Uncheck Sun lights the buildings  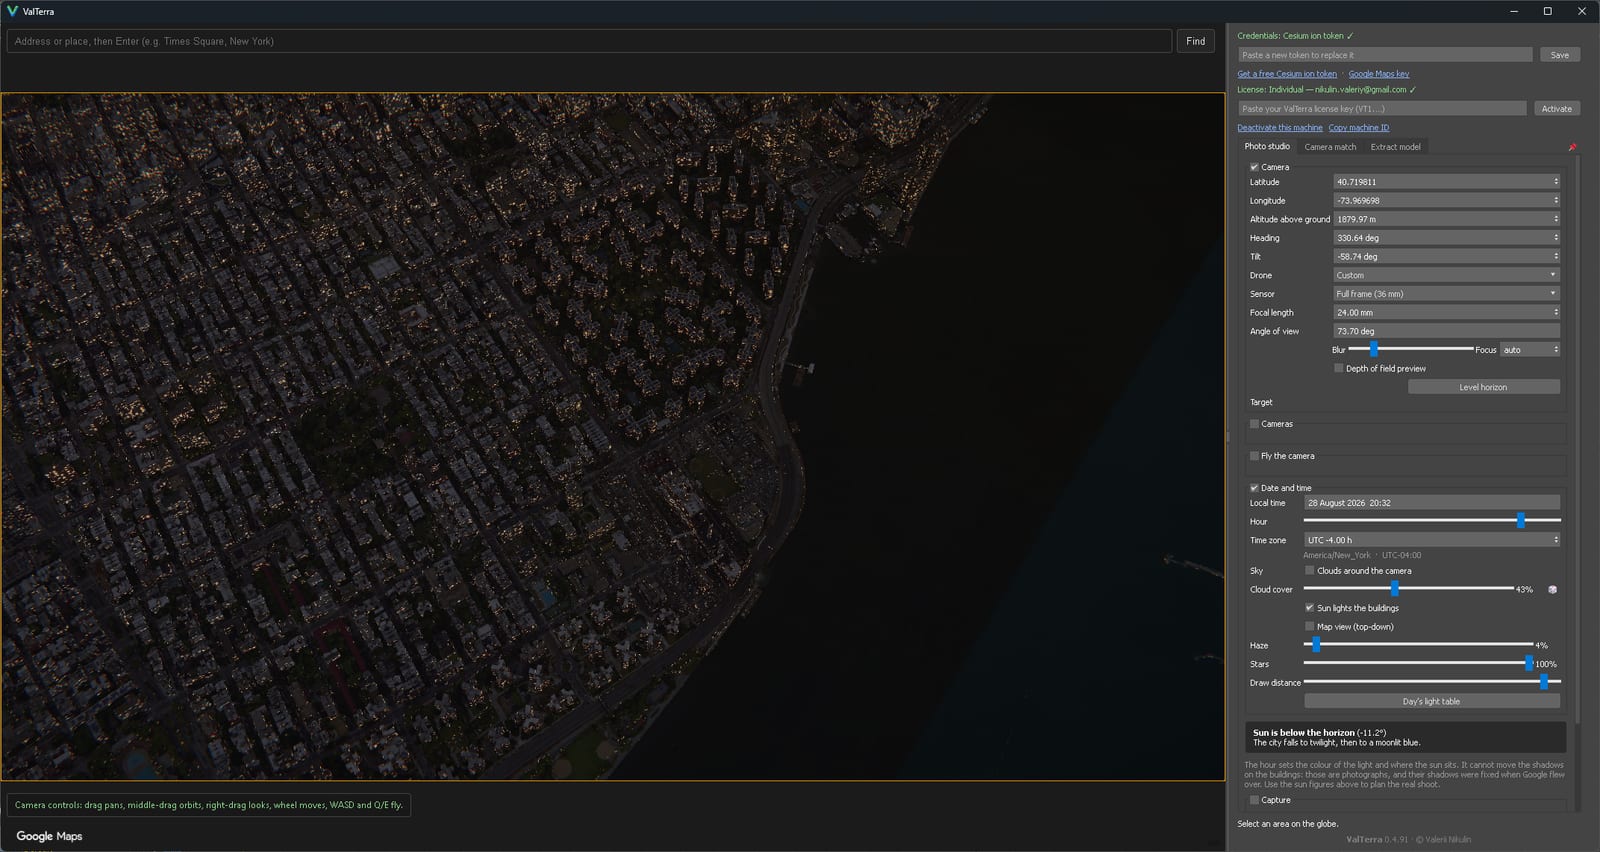(1310, 608)
